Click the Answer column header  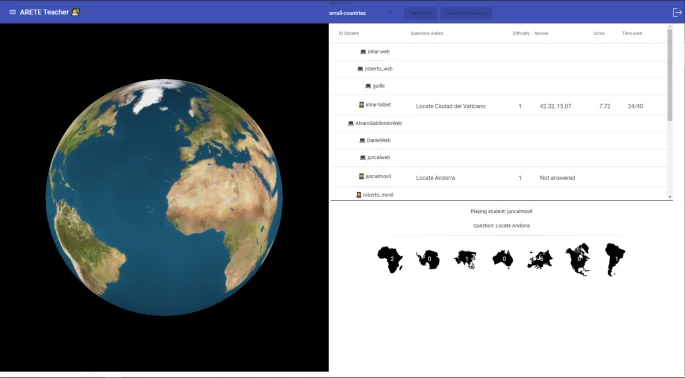coord(541,33)
